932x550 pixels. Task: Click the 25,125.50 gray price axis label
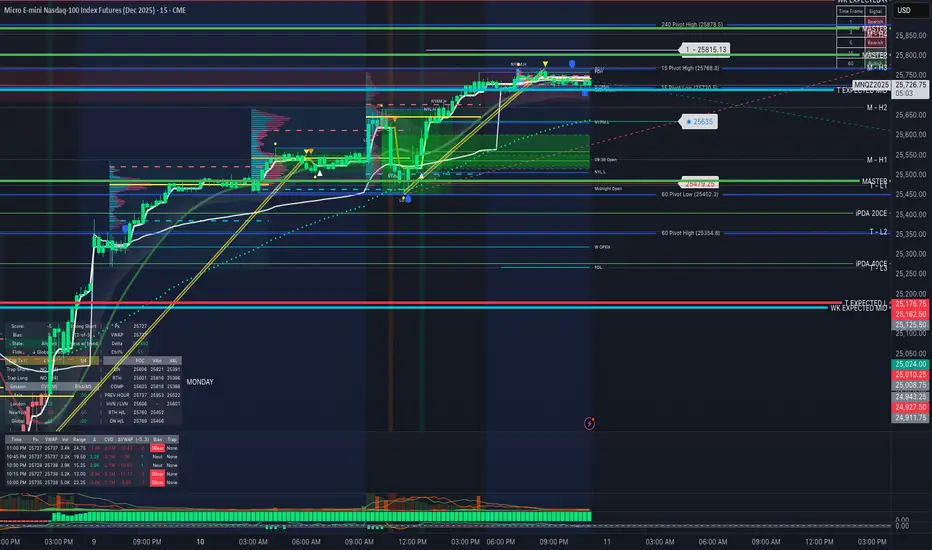[x=911, y=325]
